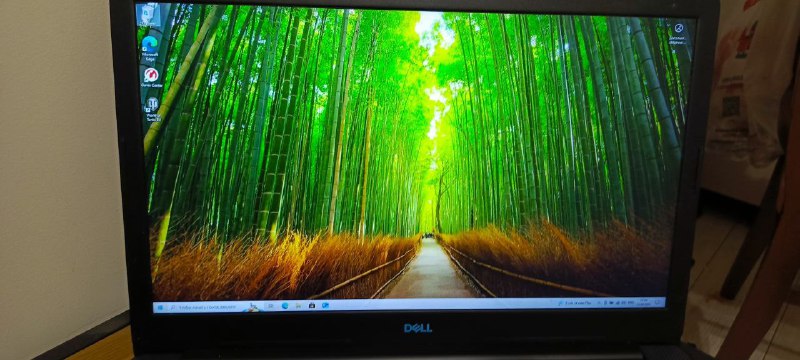Open the Recycle Bin desktop icon
Screen dimensions: 800x360
pyautogui.click(x=149, y=14)
